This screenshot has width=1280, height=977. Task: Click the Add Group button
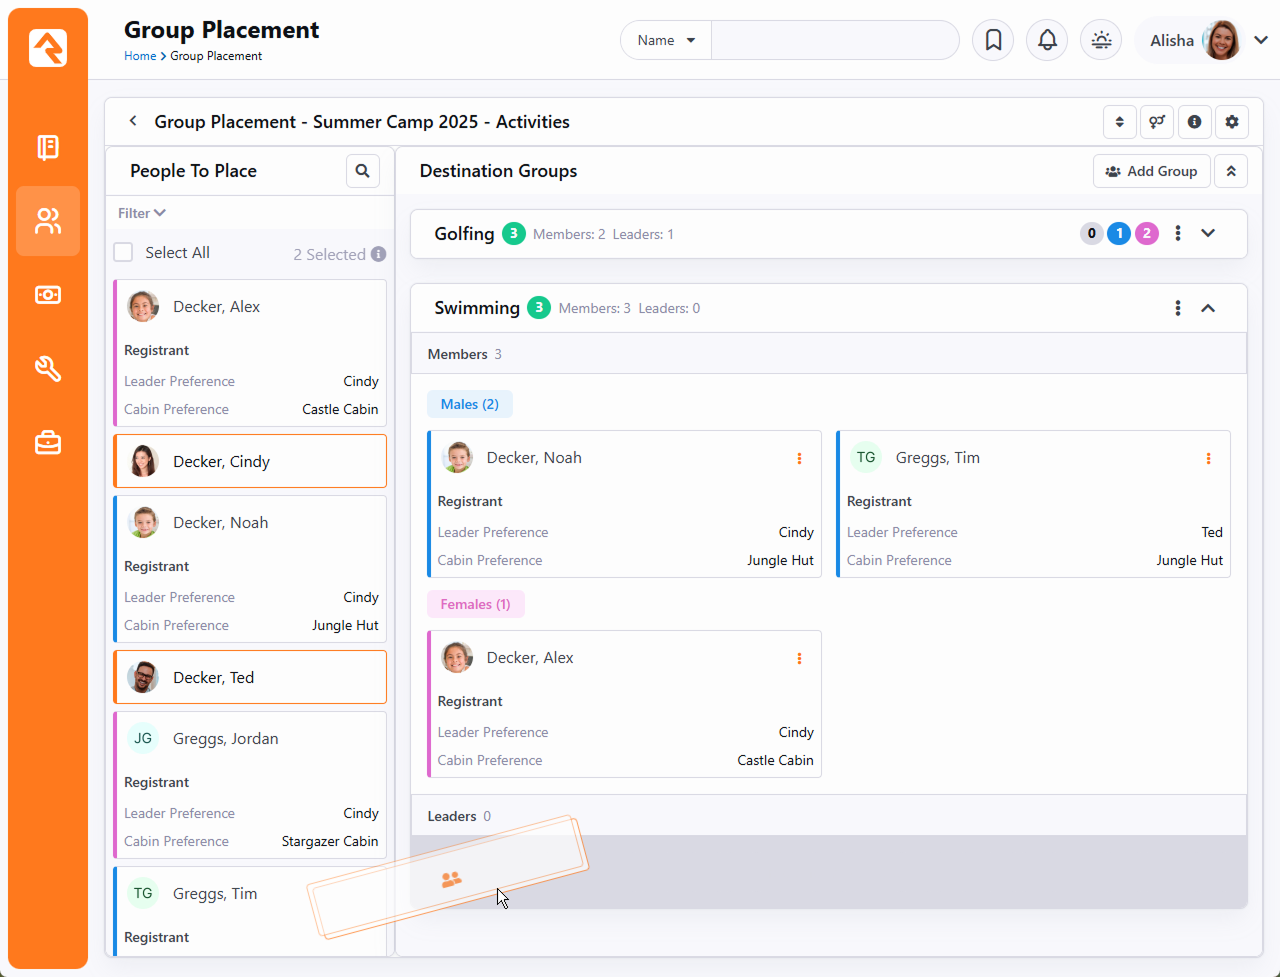point(1151,171)
